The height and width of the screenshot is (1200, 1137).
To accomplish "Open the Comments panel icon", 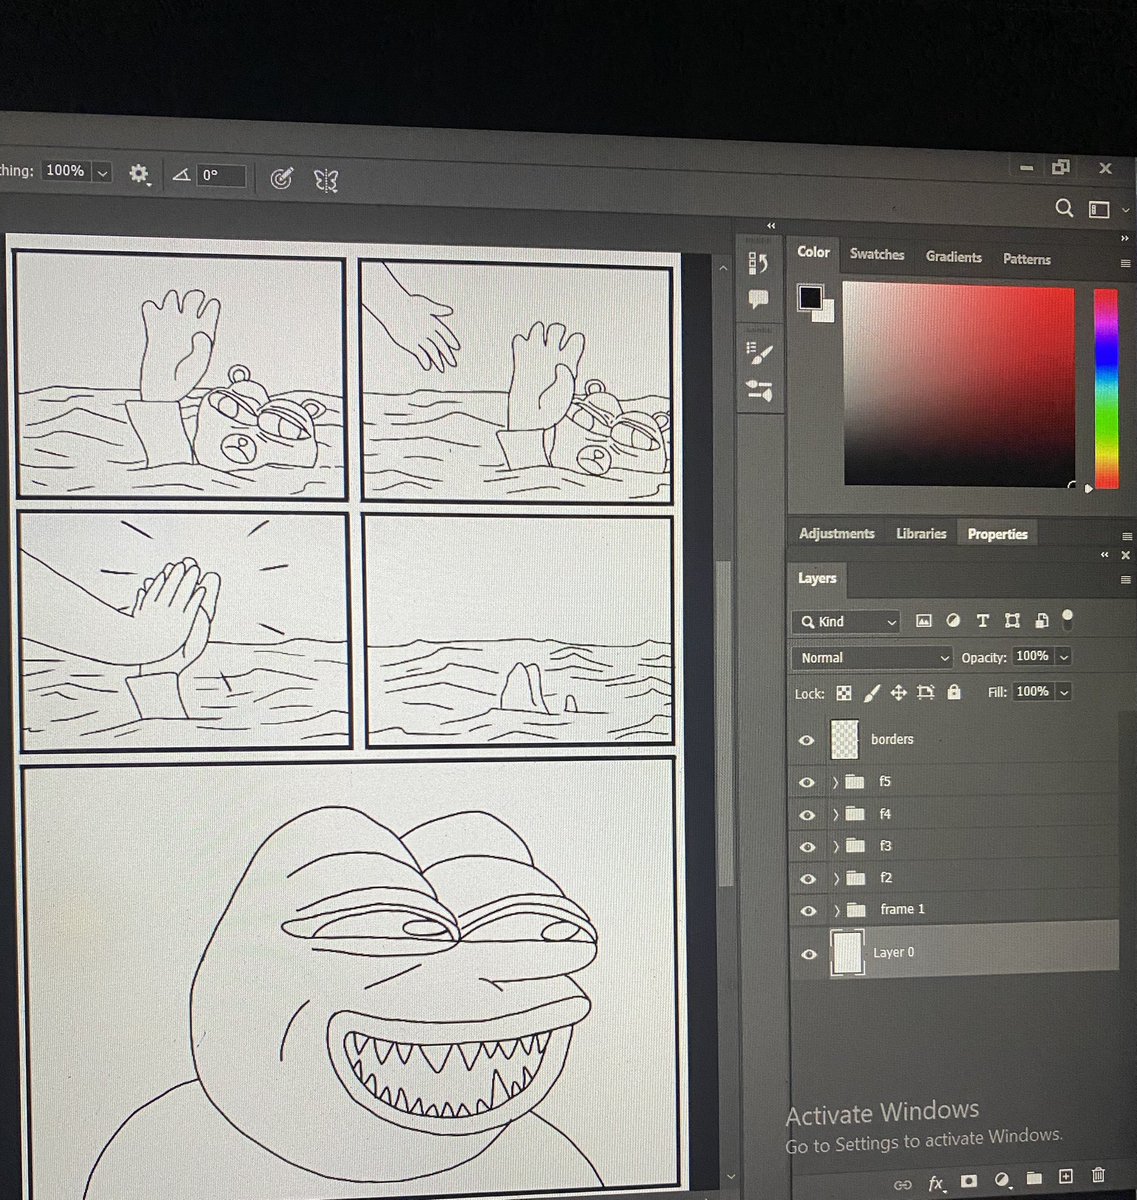I will click(x=758, y=299).
